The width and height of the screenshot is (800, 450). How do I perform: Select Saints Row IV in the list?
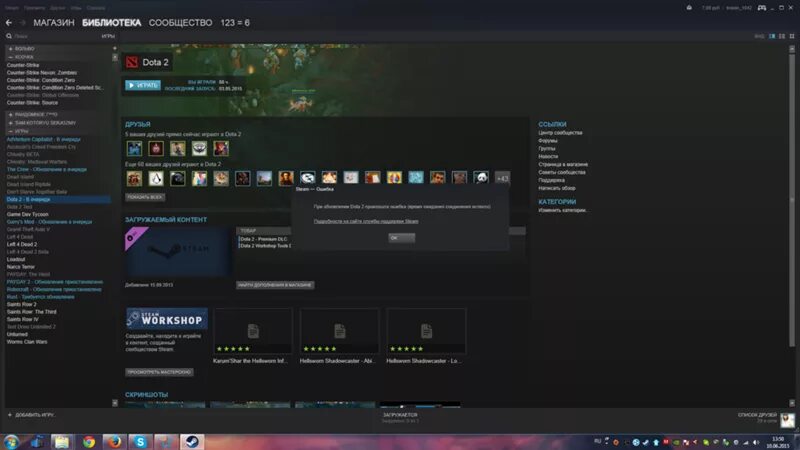click(22, 319)
